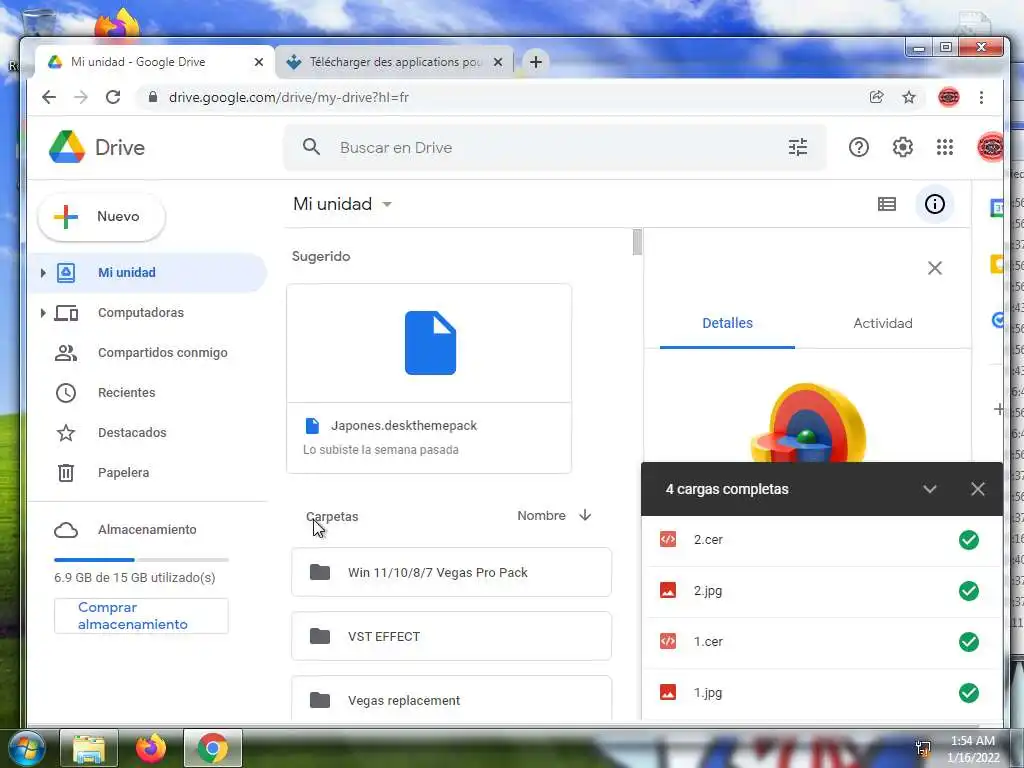Open the Windows Start button

click(26, 748)
